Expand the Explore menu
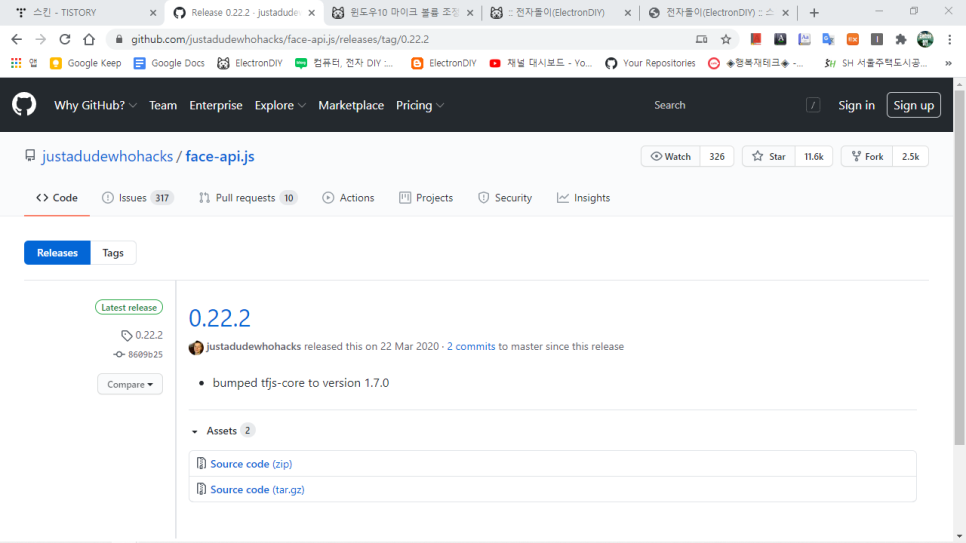 (280, 105)
